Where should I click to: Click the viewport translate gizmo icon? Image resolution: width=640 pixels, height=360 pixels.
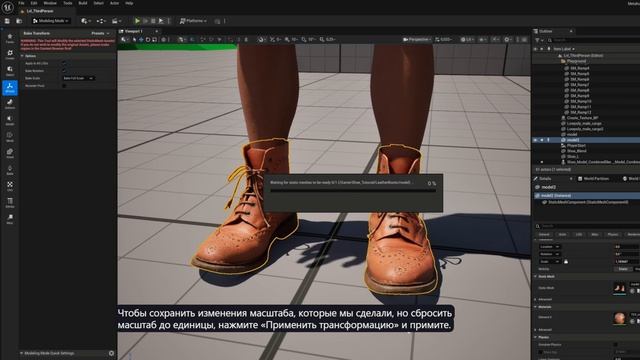(x=141, y=40)
